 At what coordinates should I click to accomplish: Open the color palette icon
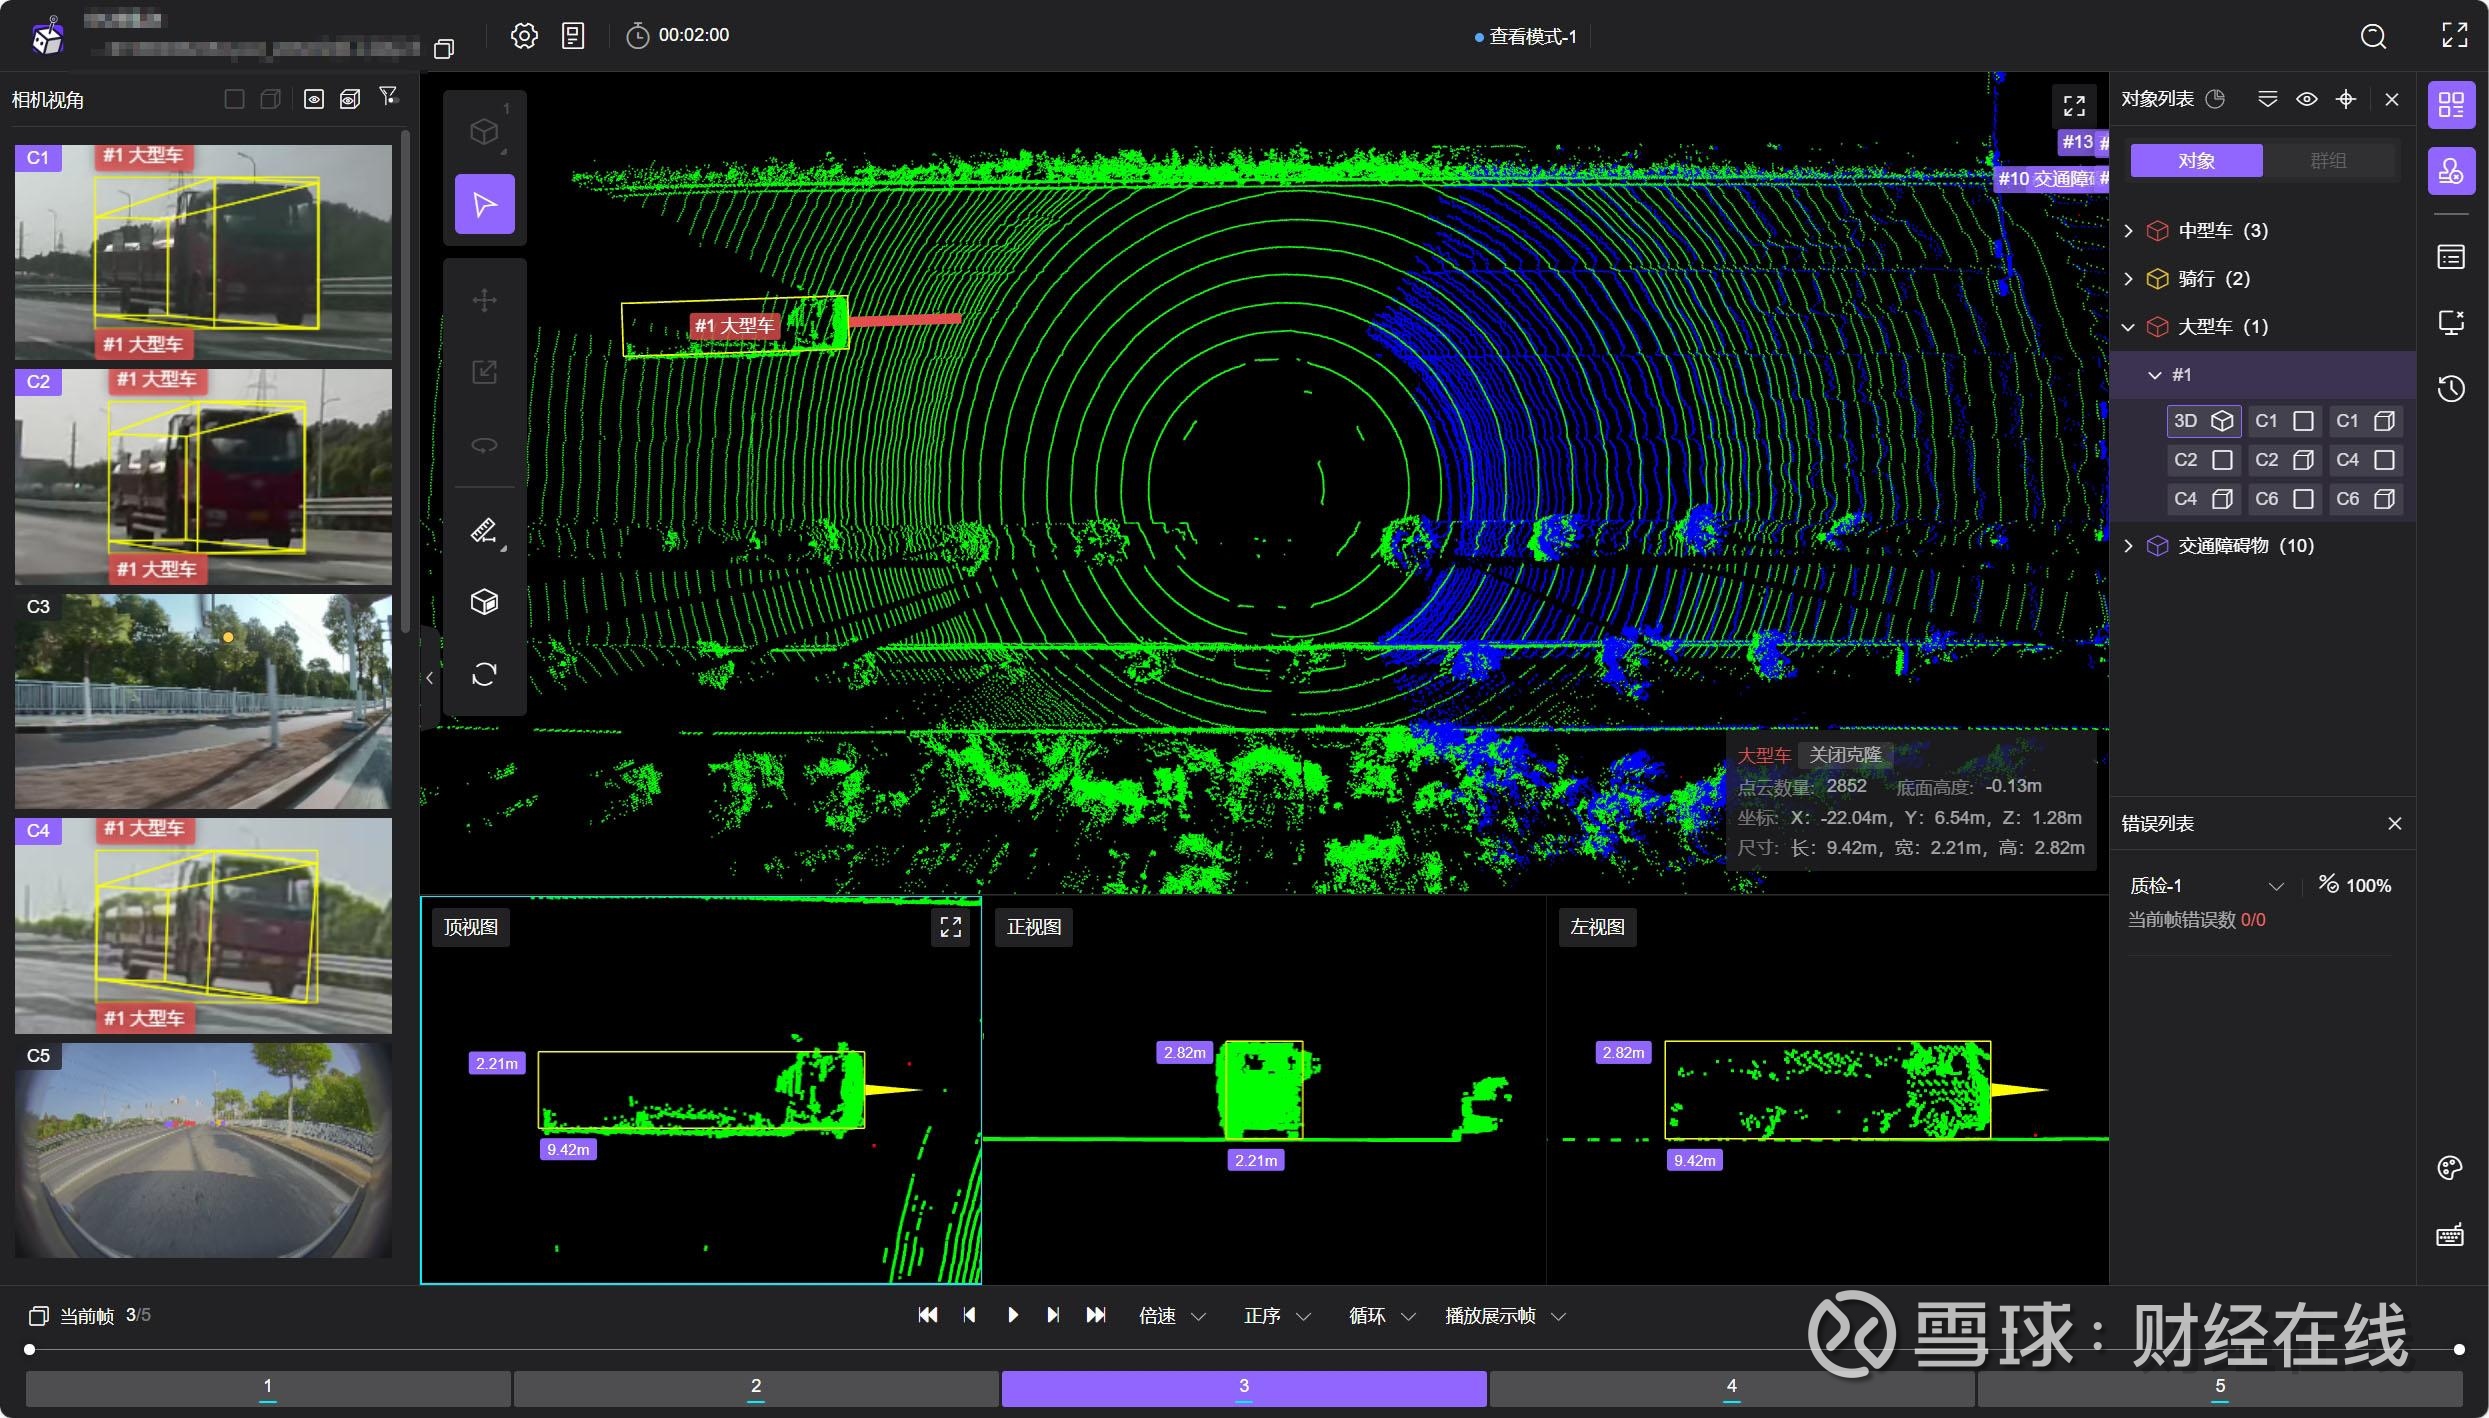tap(2450, 1168)
